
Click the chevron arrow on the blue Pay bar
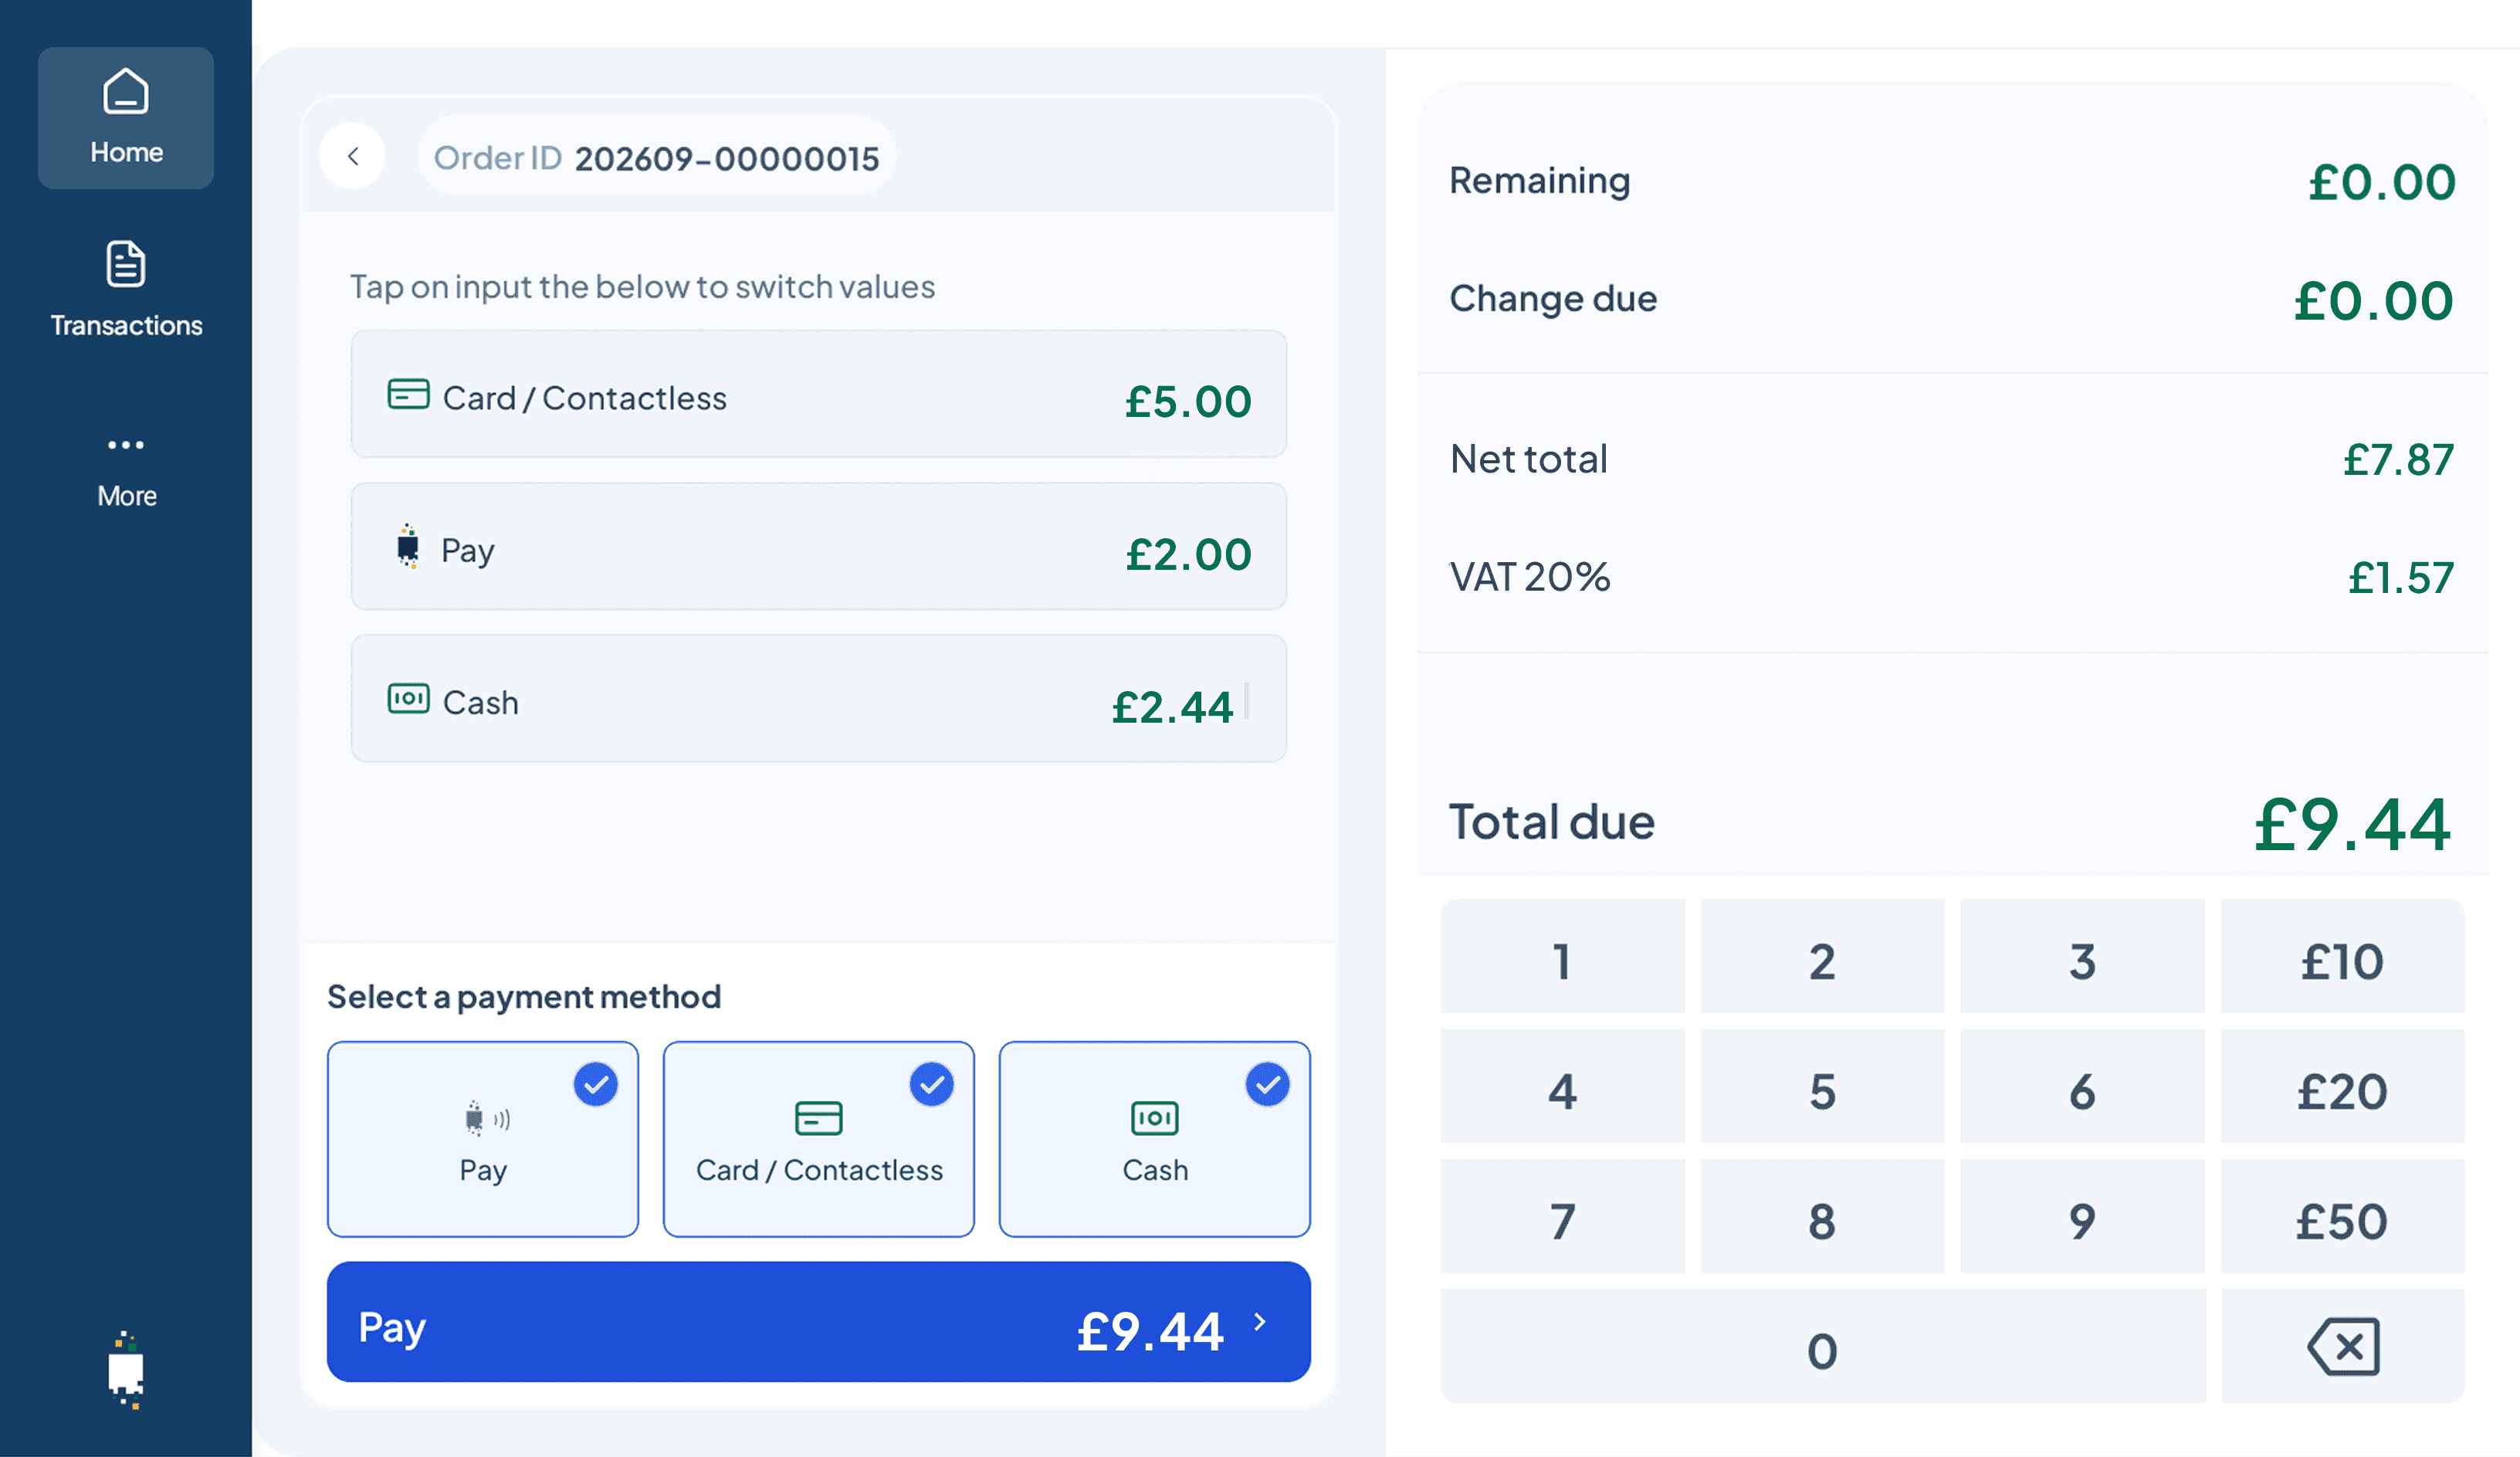tap(1260, 1322)
